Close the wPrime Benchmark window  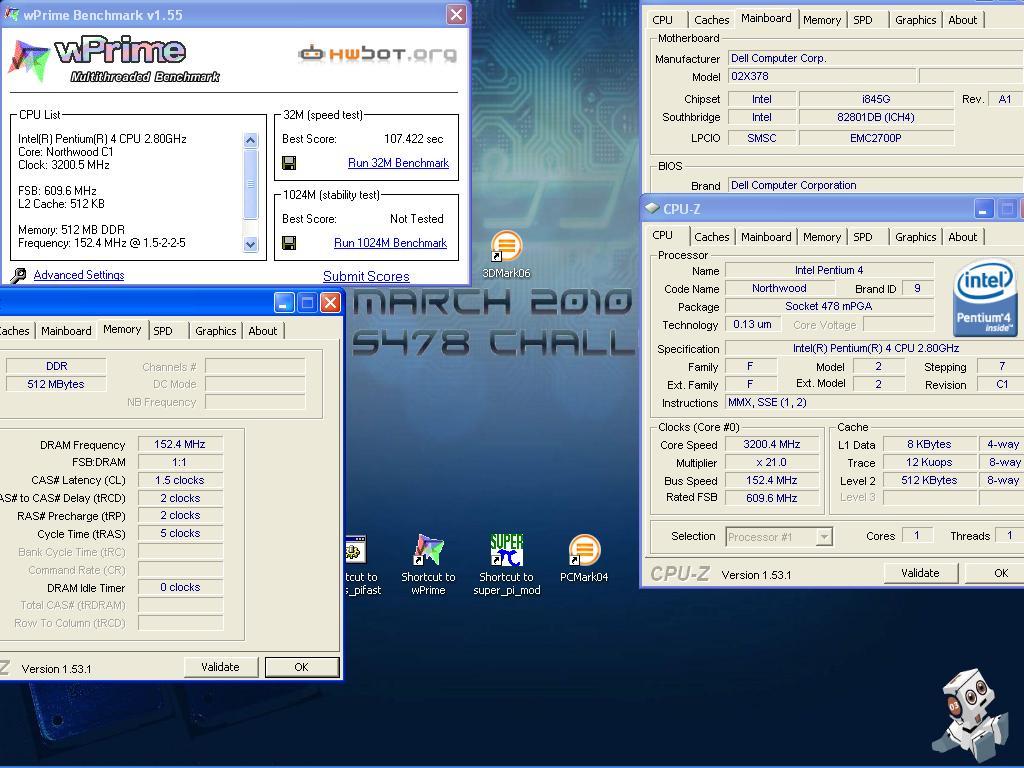point(456,14)
